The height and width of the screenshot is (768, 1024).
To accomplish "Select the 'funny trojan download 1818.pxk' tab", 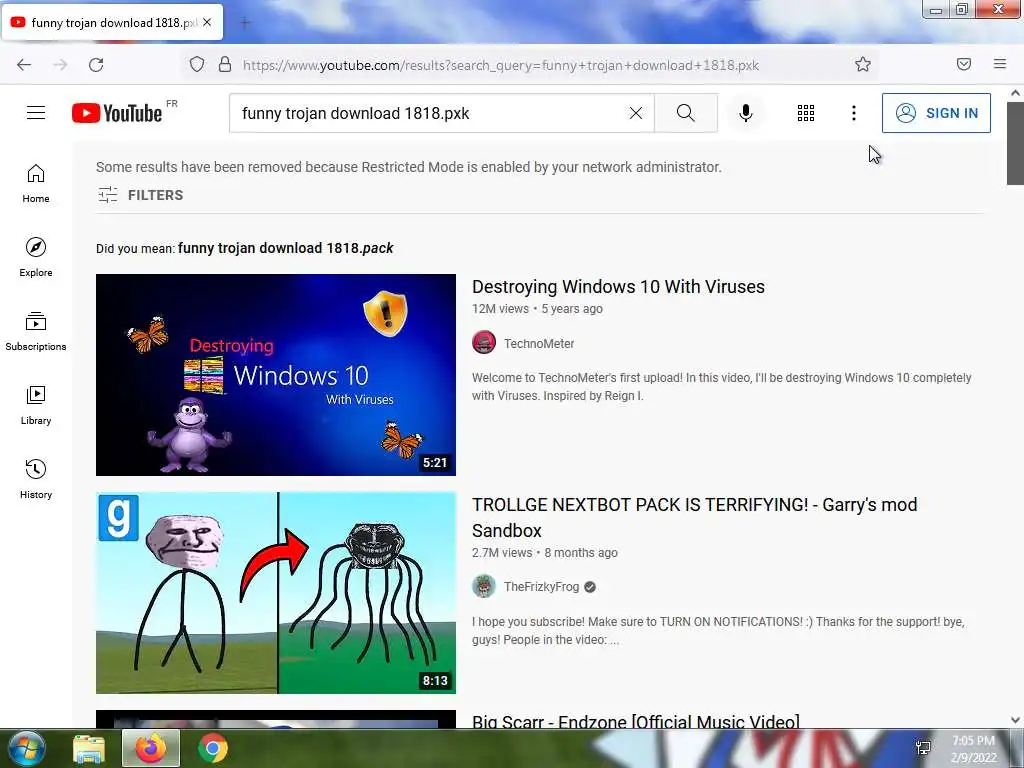I will click(112, 22).
